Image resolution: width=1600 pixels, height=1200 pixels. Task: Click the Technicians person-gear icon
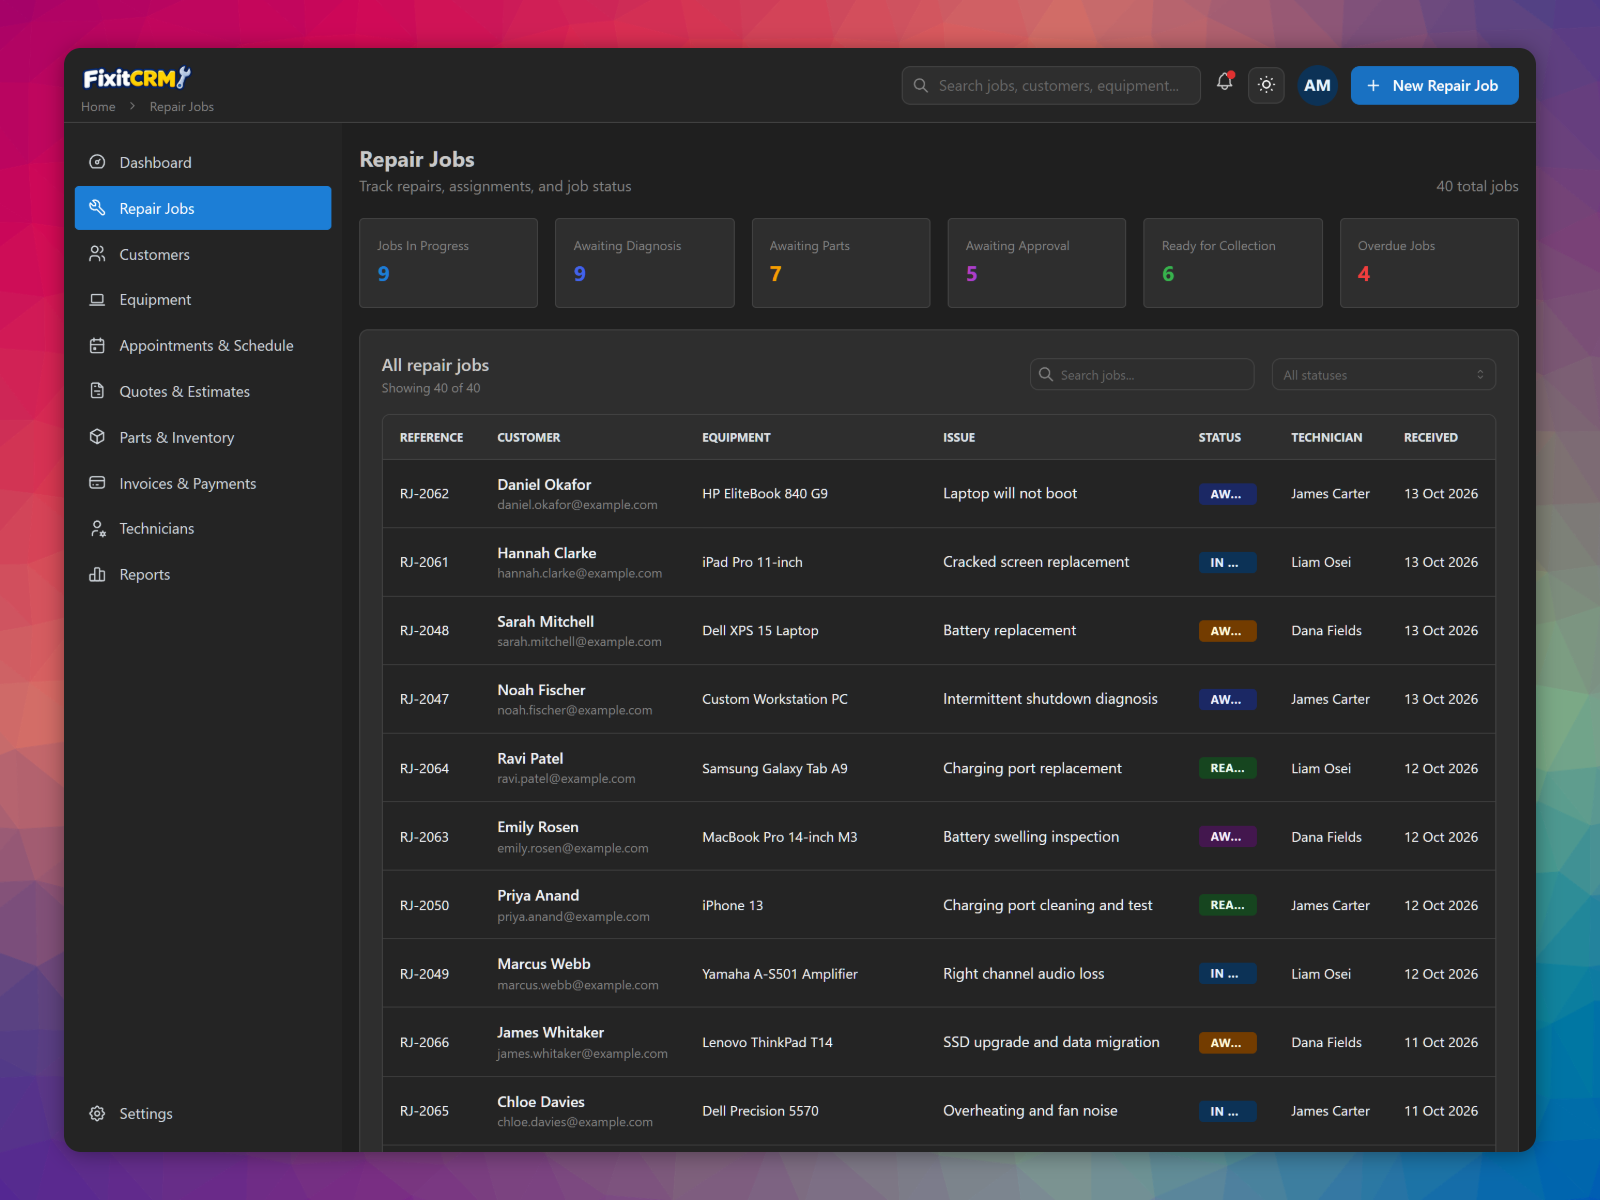[x=97, y=528]
